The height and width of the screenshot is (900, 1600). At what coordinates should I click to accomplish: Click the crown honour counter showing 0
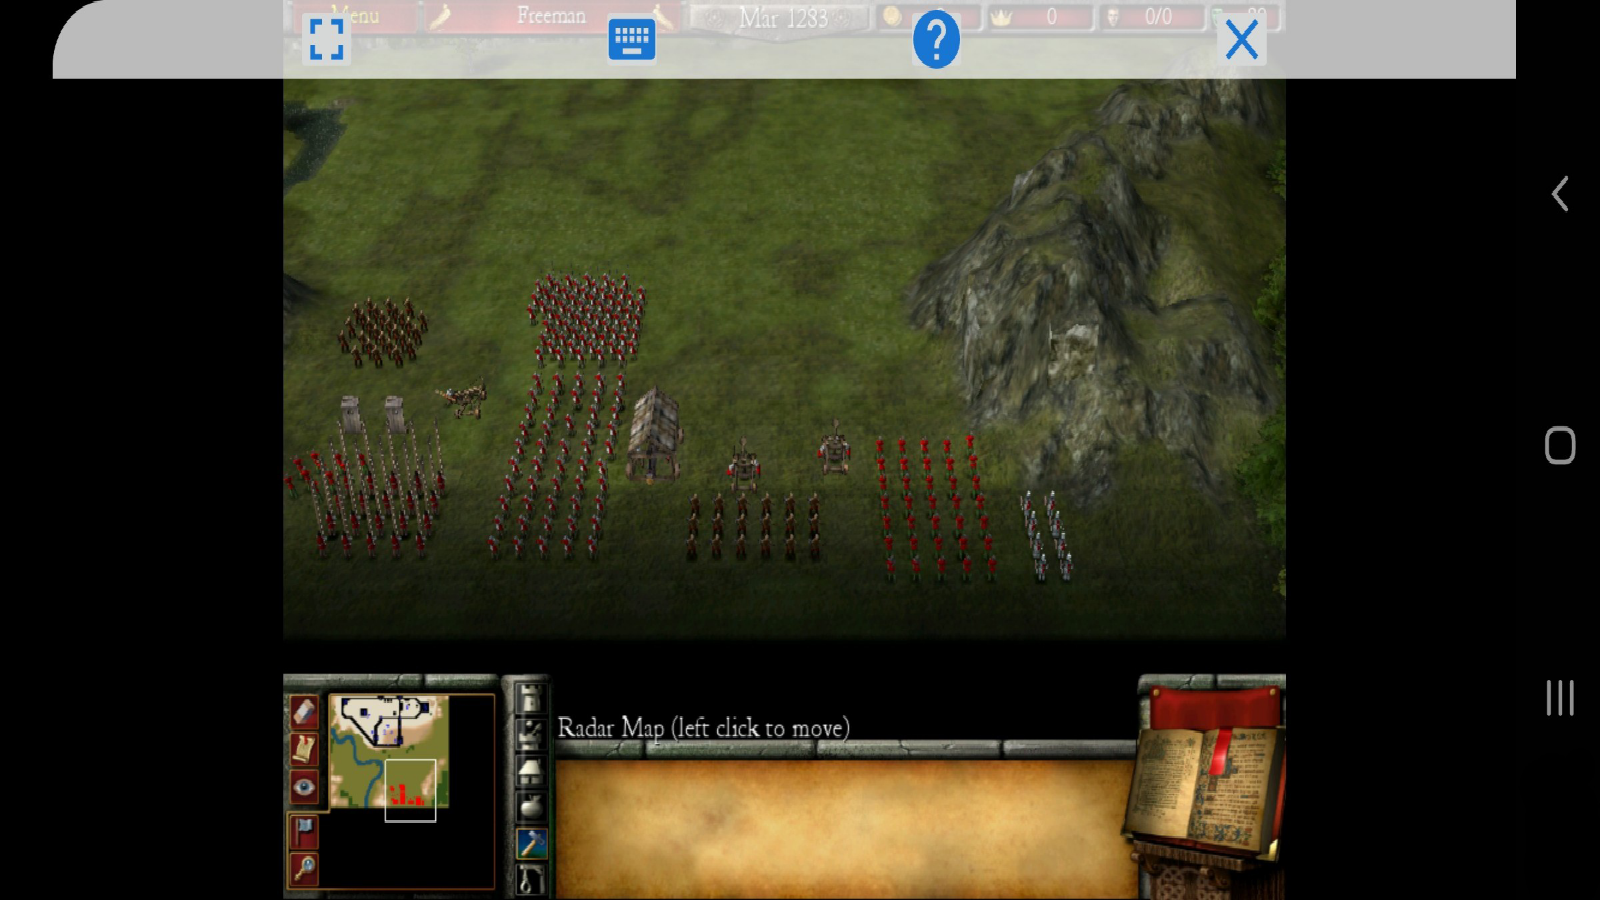click(x=1039, y=16)
